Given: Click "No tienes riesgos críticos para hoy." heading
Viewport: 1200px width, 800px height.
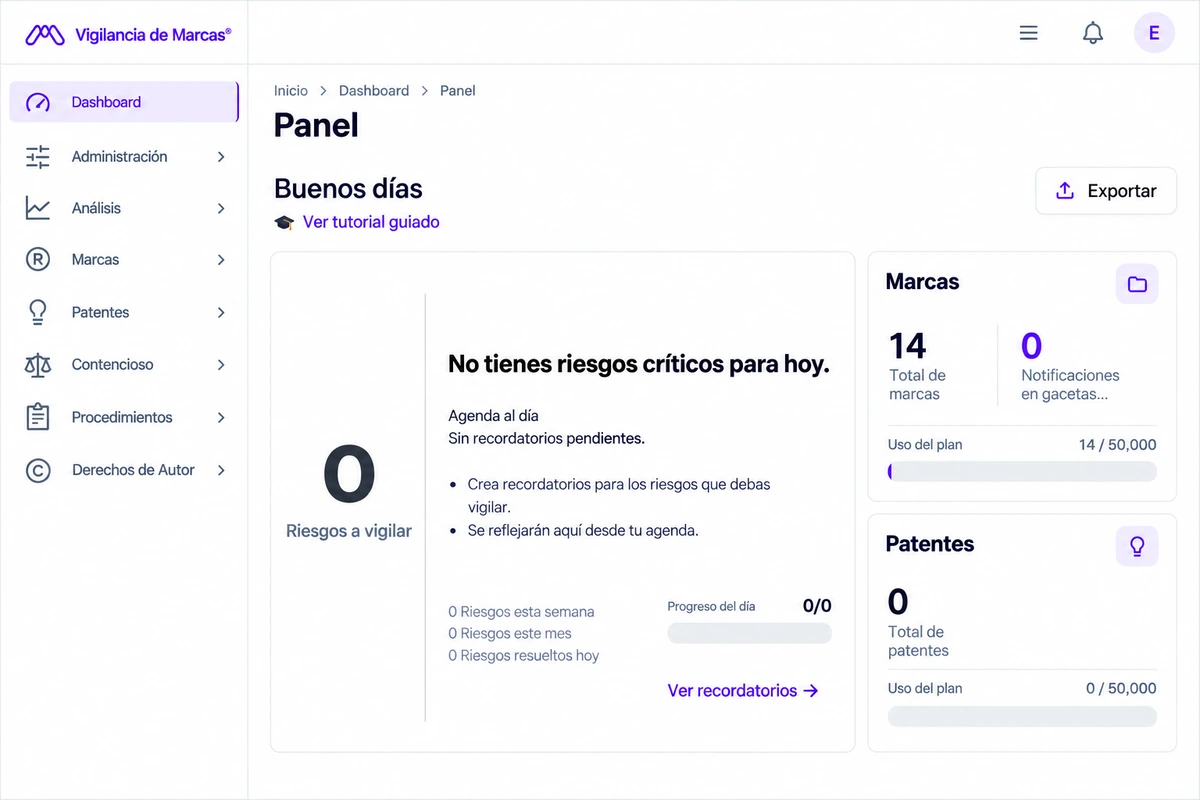Looking at the screenshot, I should tap(639, 364).
